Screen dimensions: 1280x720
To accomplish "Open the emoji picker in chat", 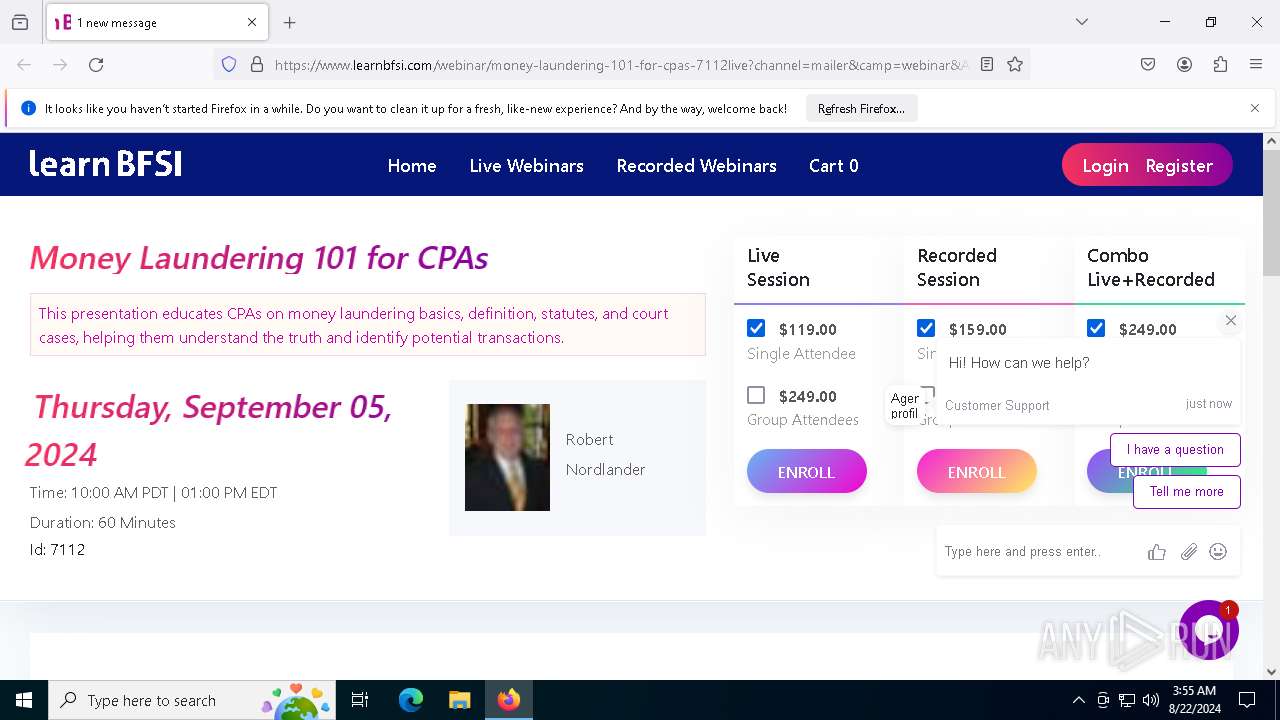I will click(x=1218, y=552).
